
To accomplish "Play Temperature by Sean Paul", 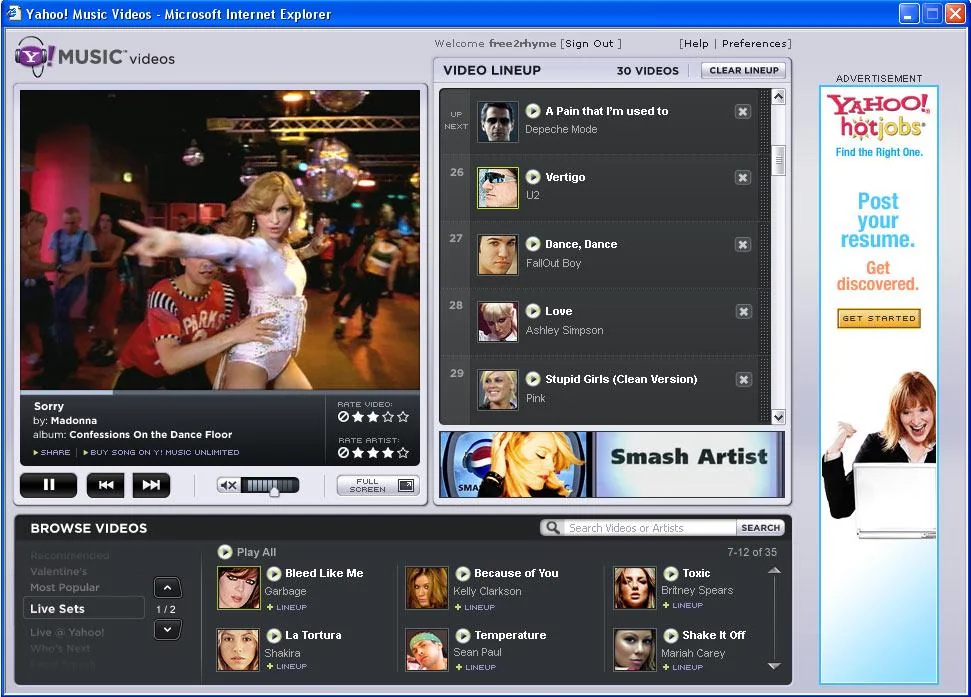I will [x=463, y=635].
